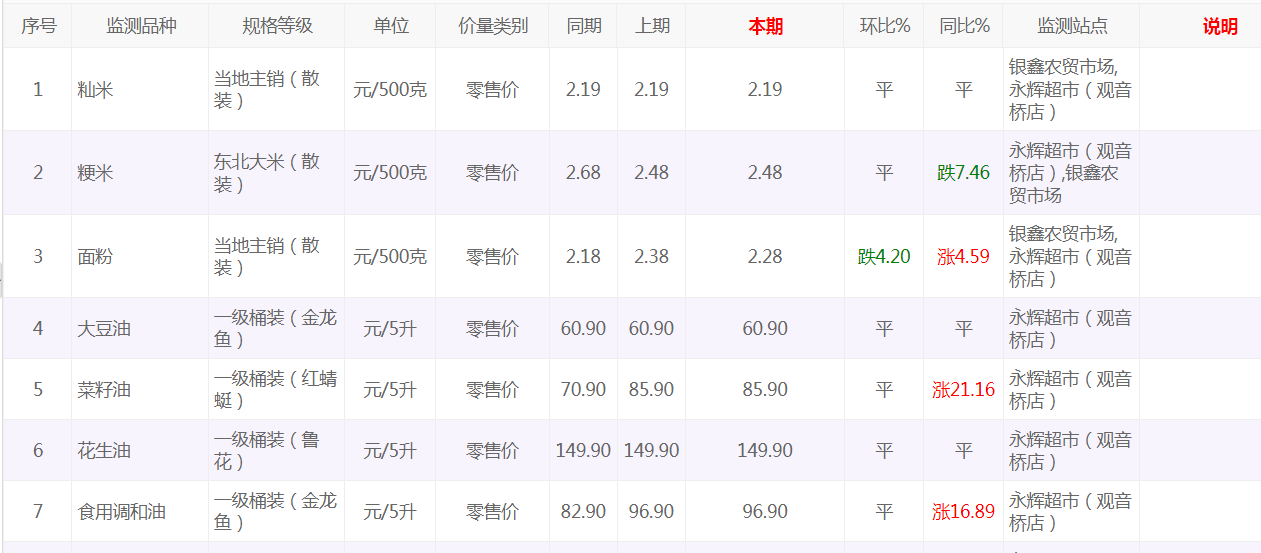Click the 跌7.46 year-on-year value
The width and height of the screenshot is (1261, 553).
964,173
